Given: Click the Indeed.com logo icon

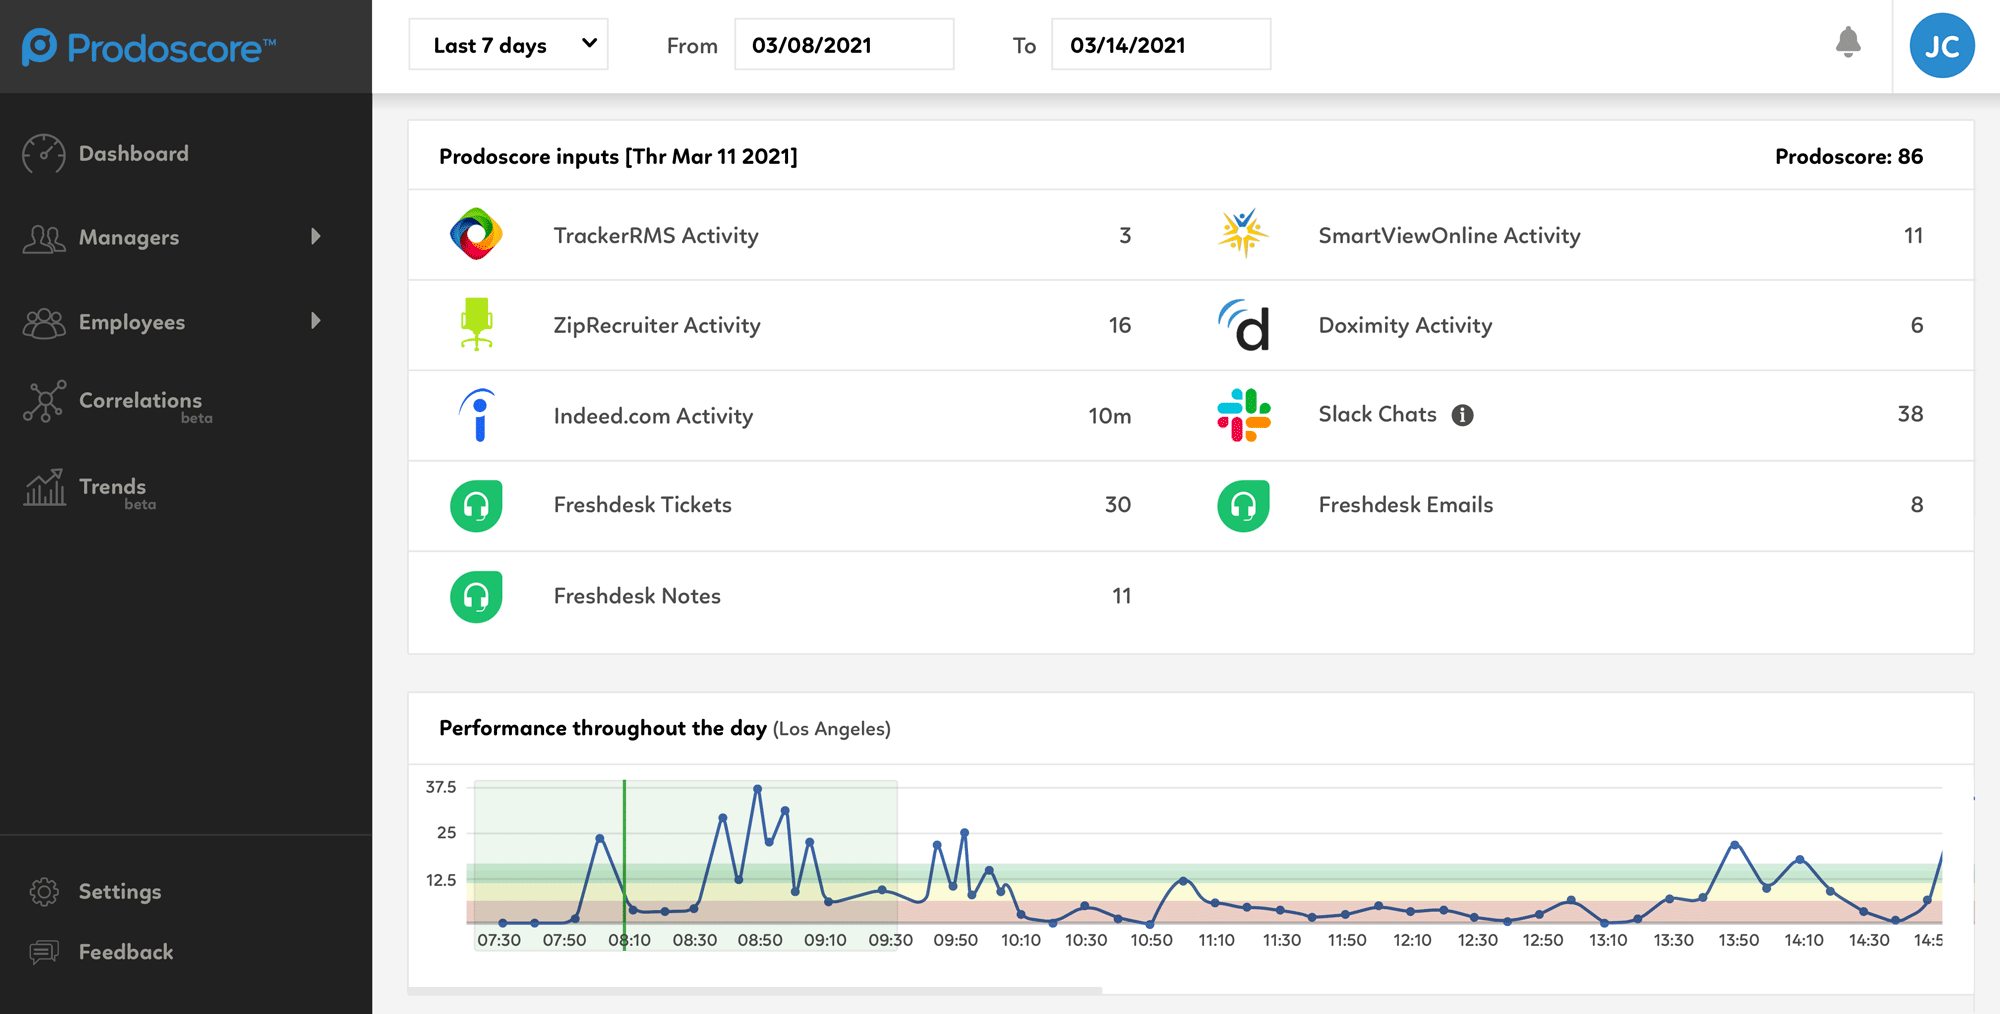Looking at the screenshot, I should tap(478, 415).
